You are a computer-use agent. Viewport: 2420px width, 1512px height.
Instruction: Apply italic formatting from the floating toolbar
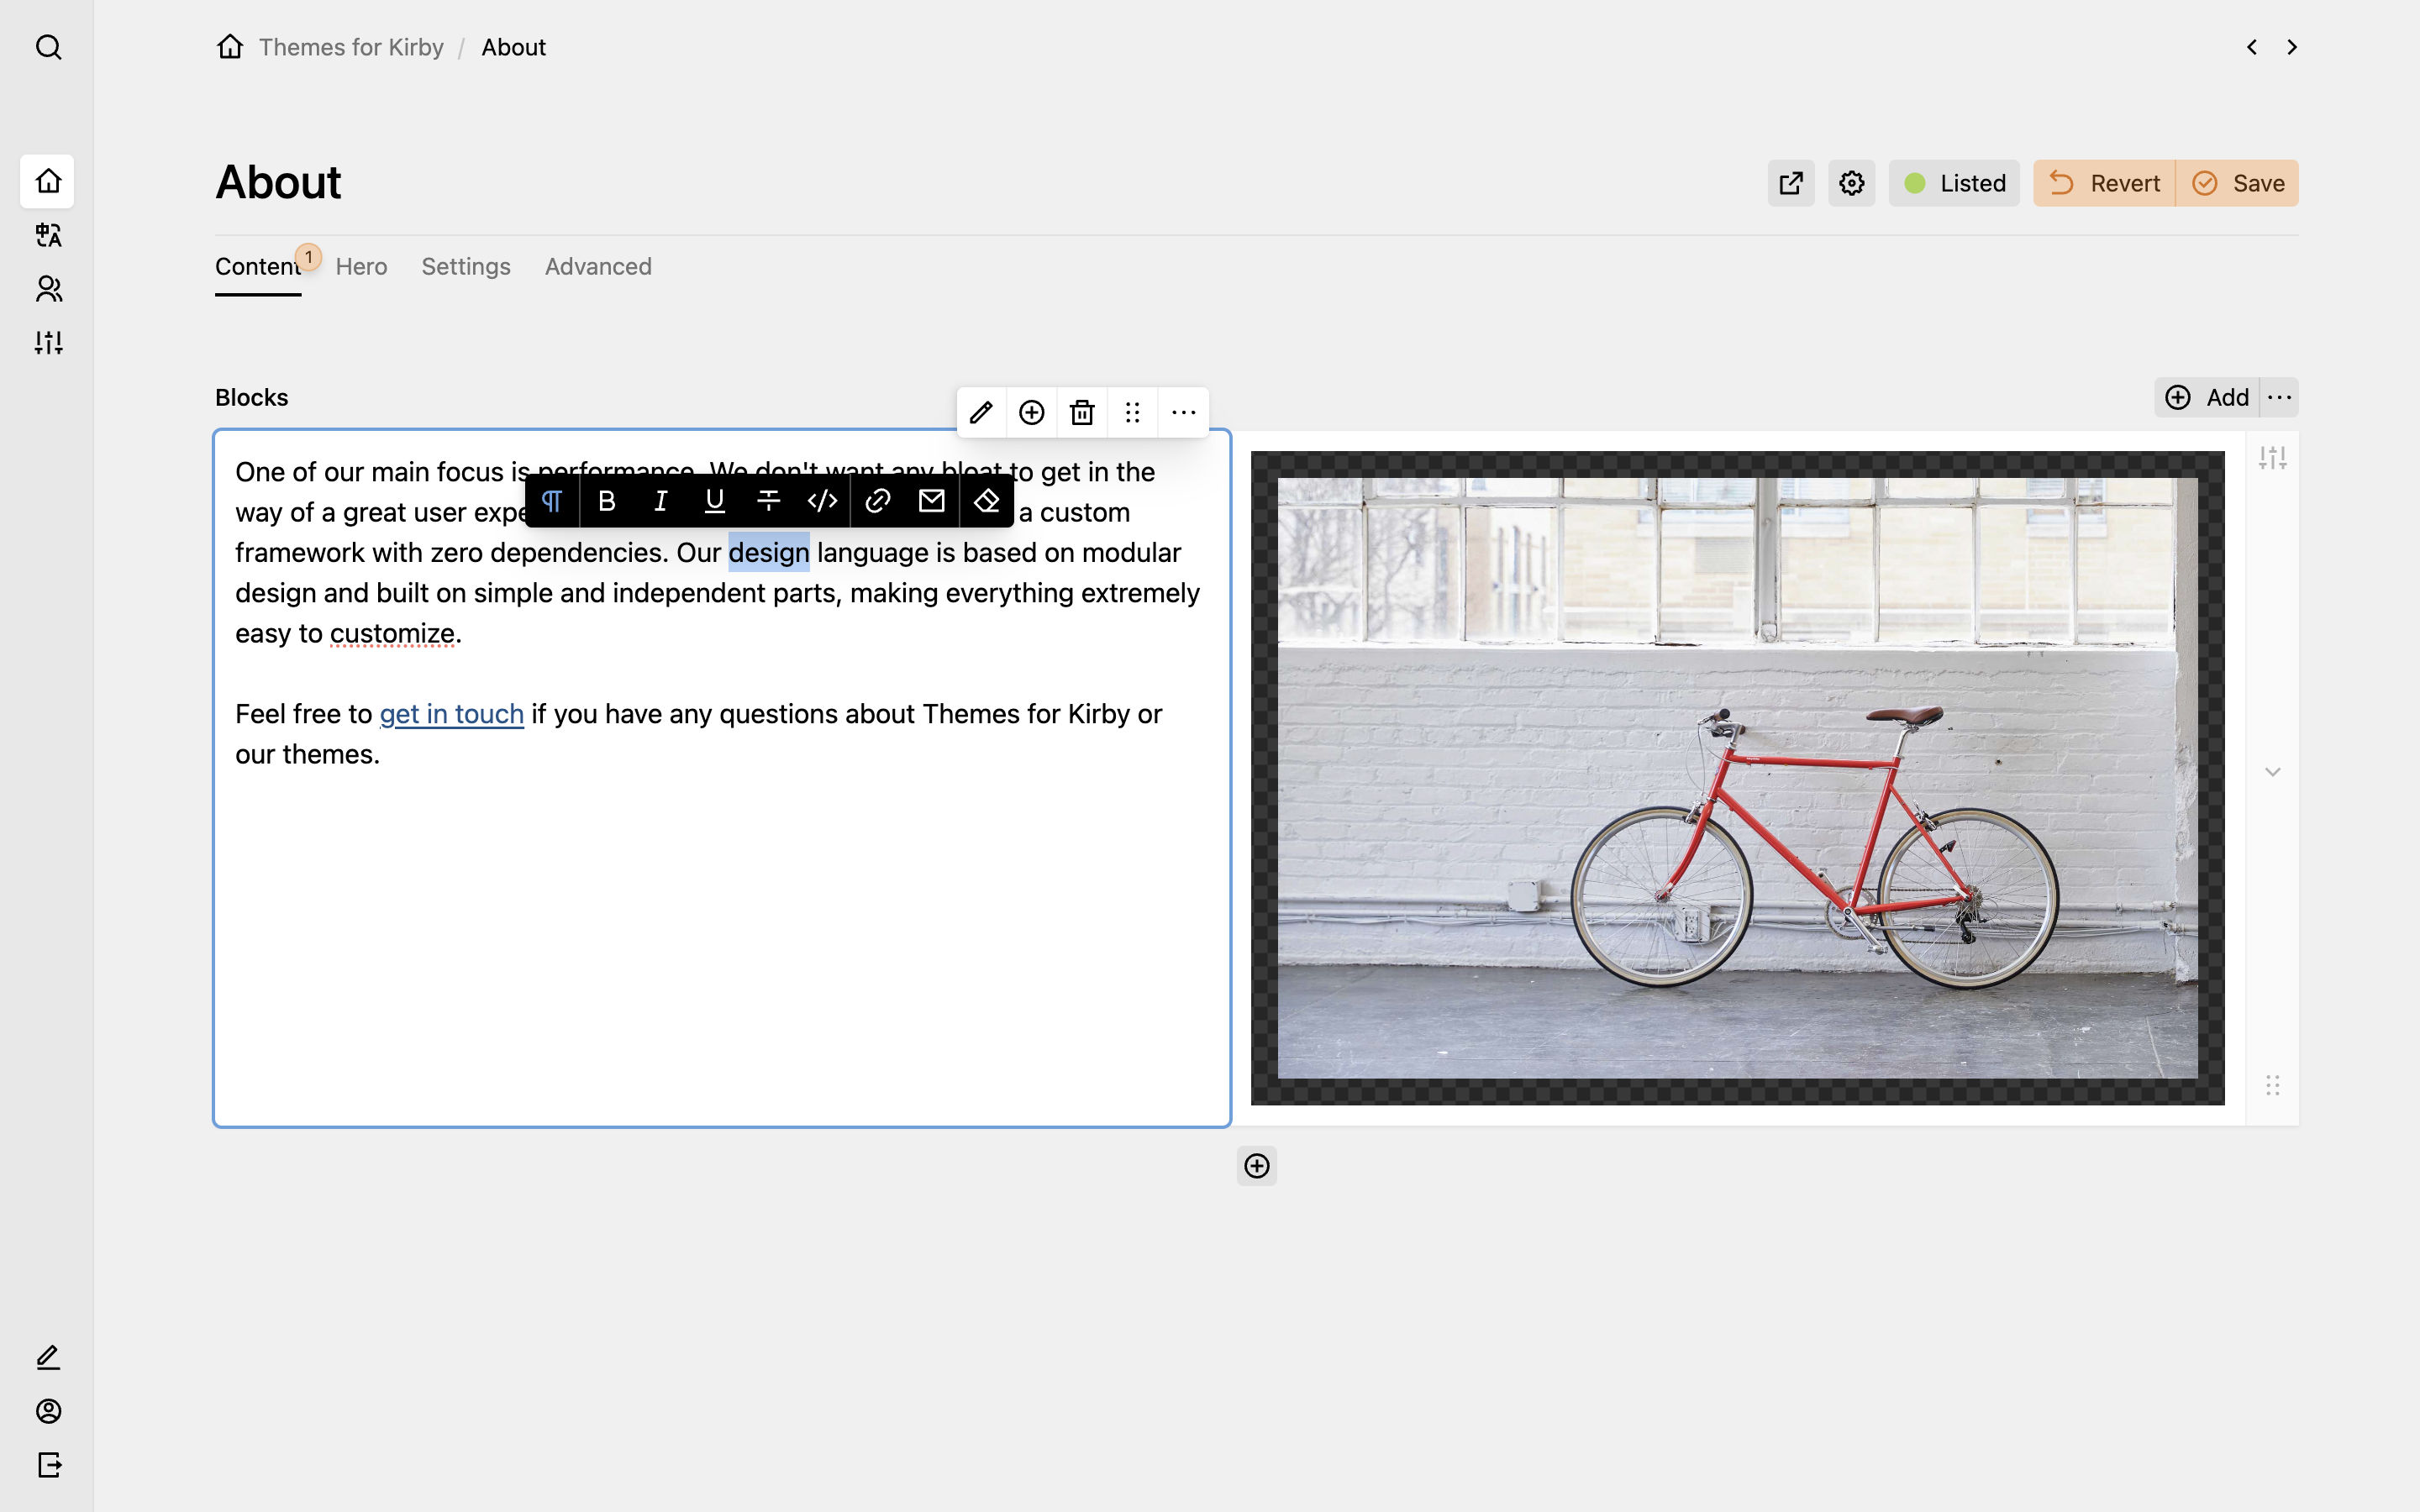[661, 500]
